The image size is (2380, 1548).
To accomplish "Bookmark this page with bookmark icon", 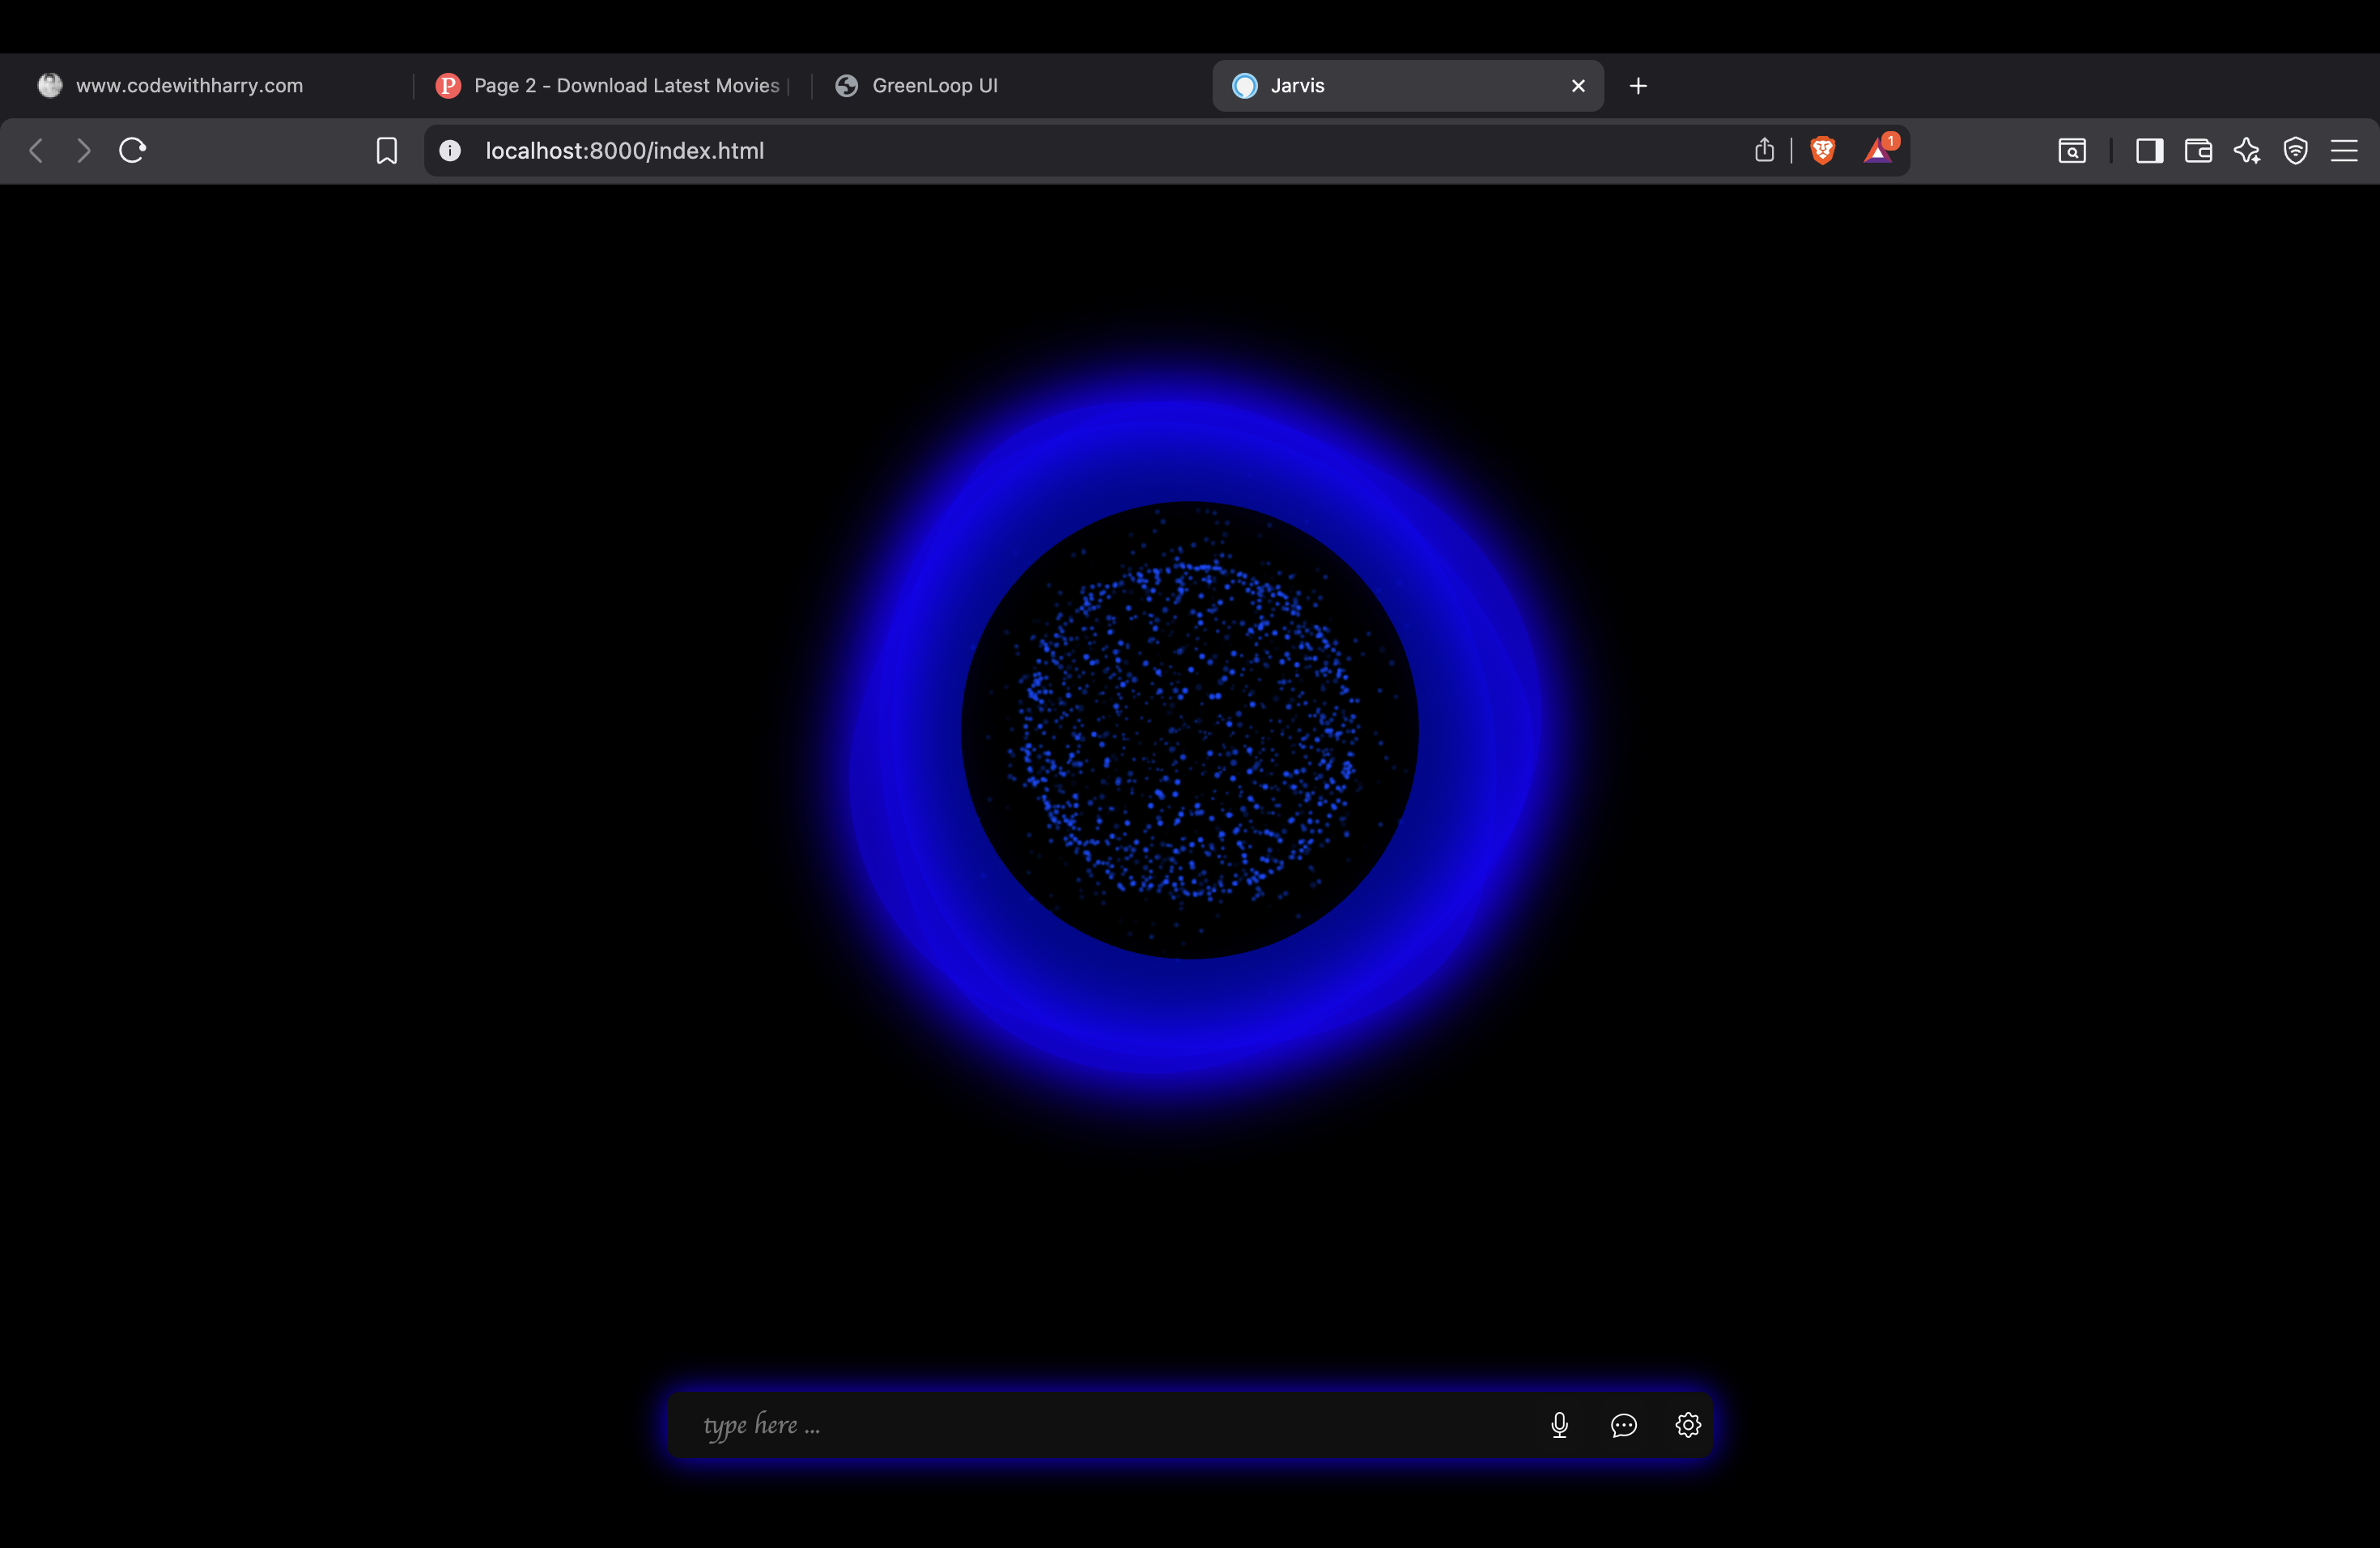I will [x=386, y=150].
